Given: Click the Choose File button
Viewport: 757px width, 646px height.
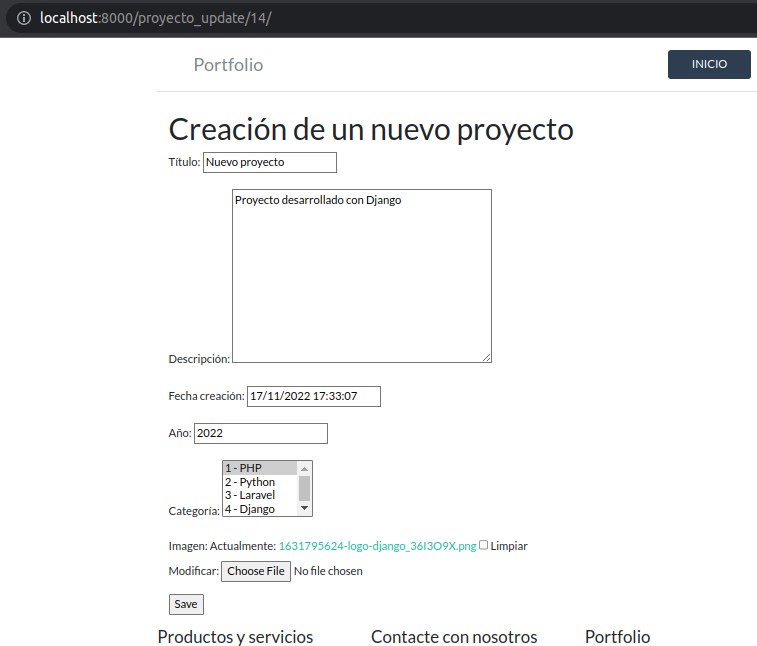Looking at the screenshot, I should point(255,571).
